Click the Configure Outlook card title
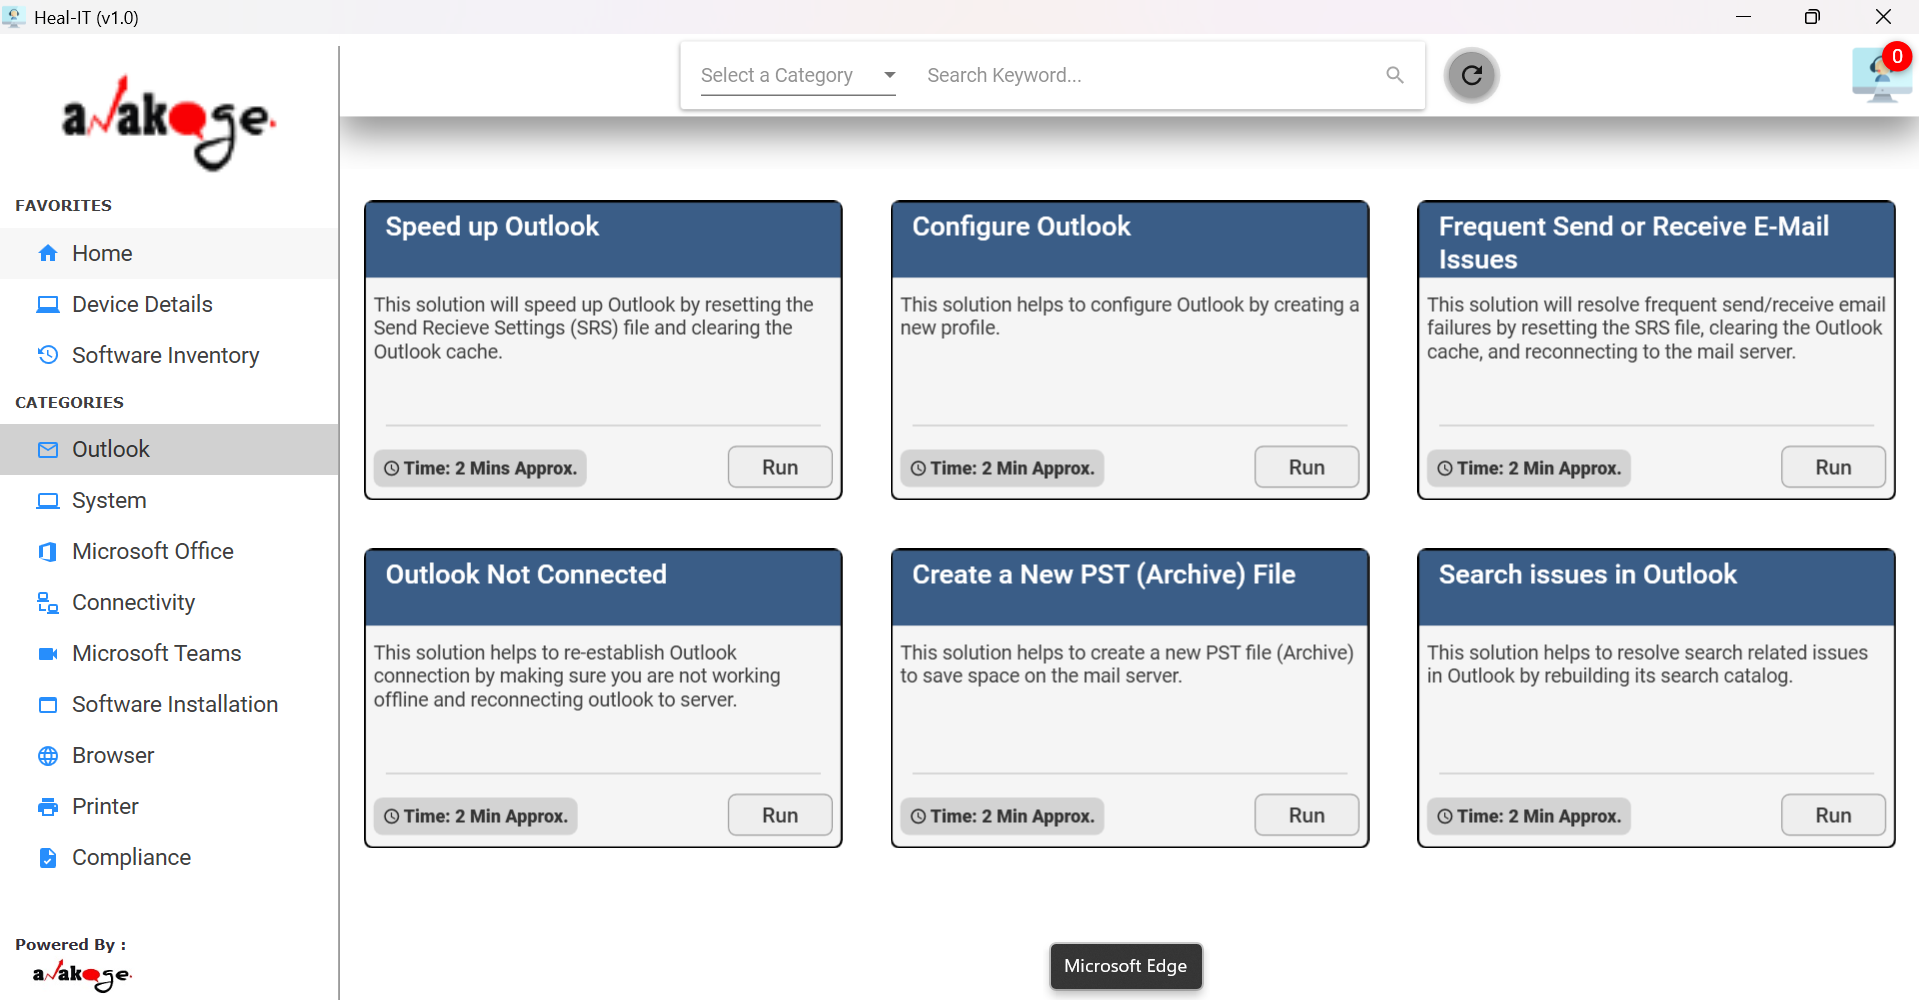The image size is (1919, 1000). click(1021, 227)
